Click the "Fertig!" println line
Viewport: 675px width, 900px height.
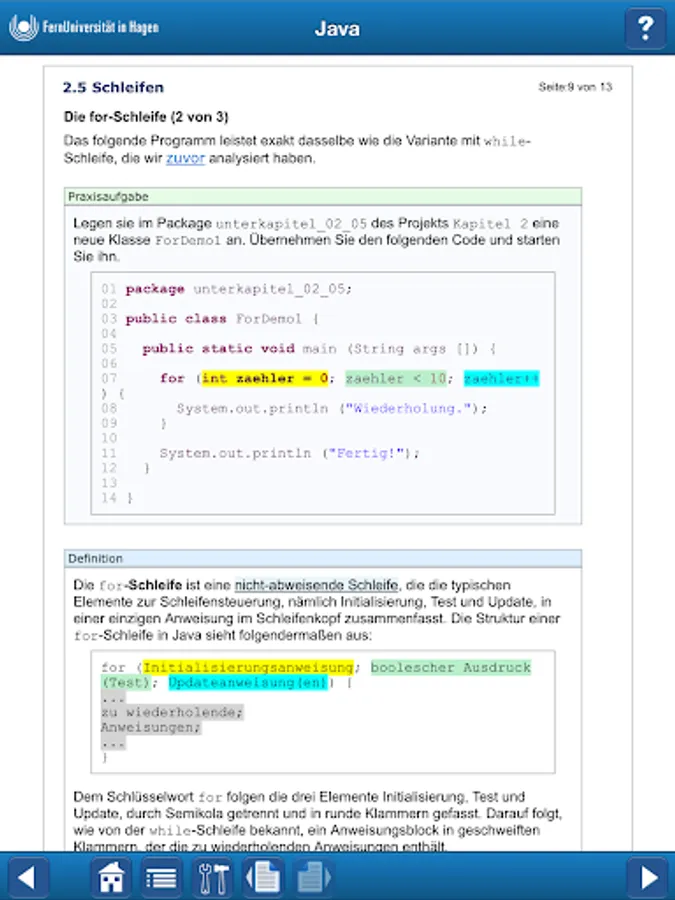tap(289, 453)
